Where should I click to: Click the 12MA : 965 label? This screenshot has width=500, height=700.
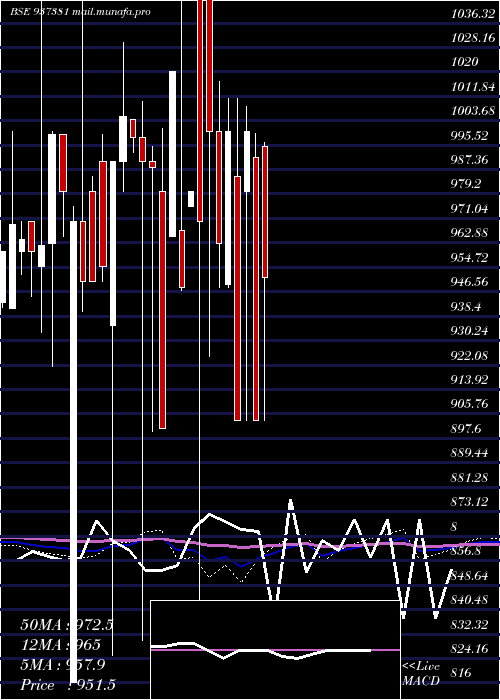[60, 645]
